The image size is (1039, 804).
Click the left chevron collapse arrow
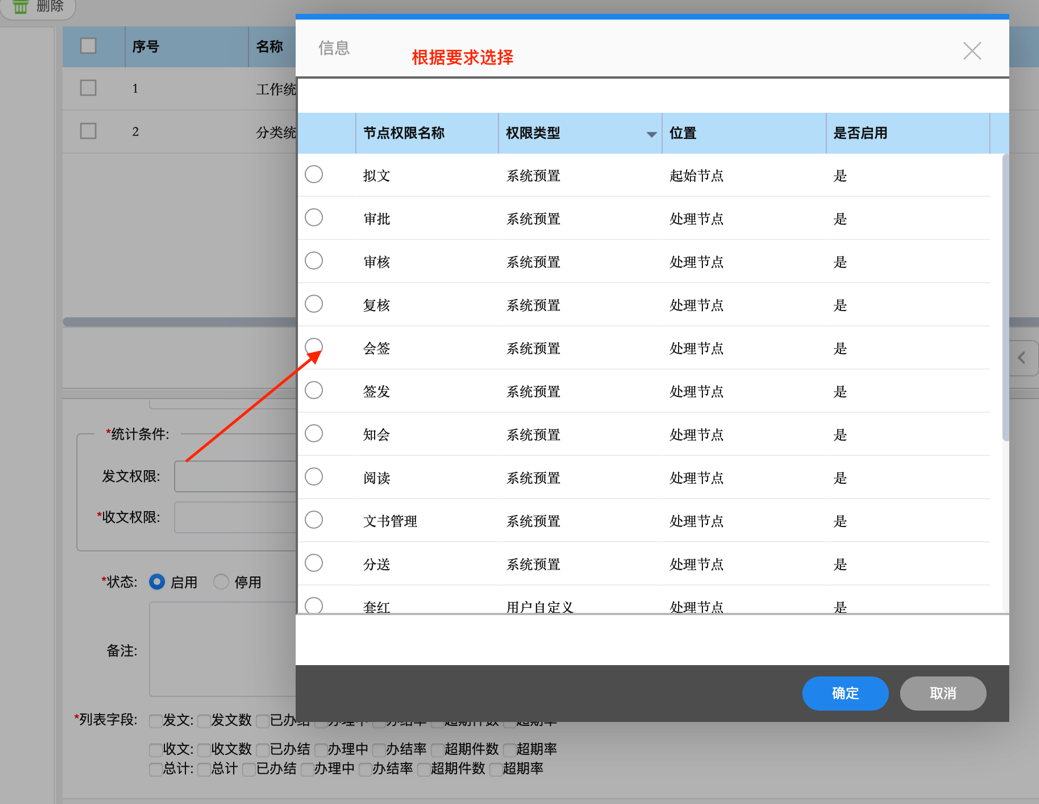tap(1021, 358)
